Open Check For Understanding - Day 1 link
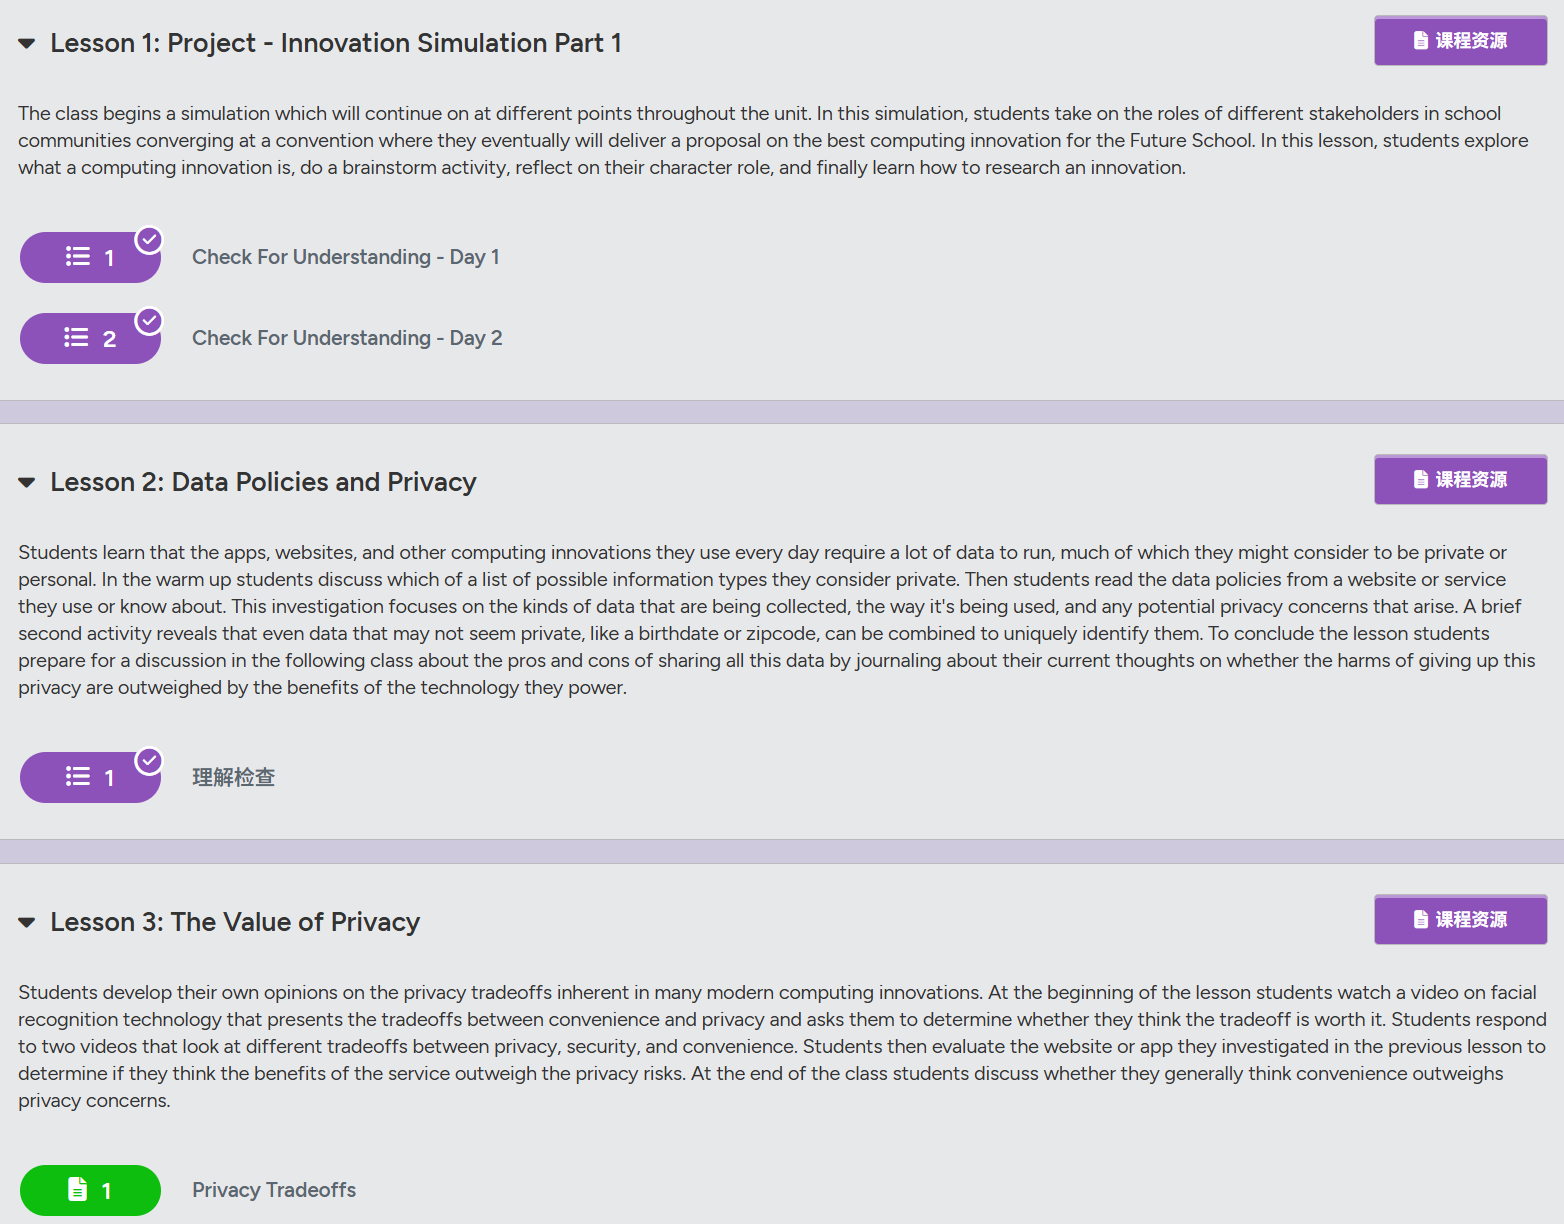 point(346,257)
